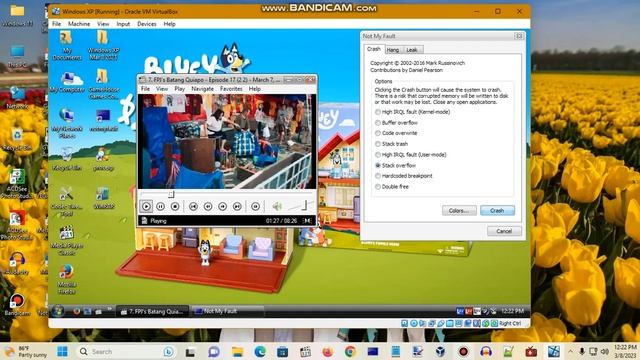This screenshot has width=640, height=360.
Task: Select Stack trash option
Action: pyautogui.click(x=391, y=144)
